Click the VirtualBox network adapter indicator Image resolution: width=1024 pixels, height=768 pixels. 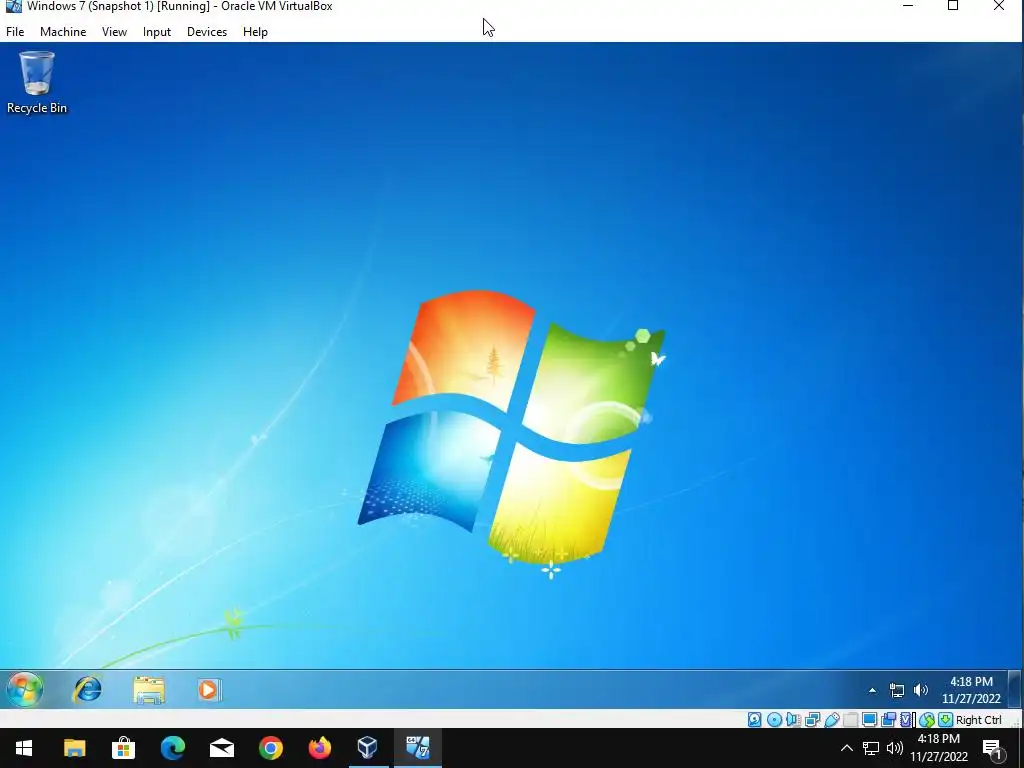[x=812, y=720]
